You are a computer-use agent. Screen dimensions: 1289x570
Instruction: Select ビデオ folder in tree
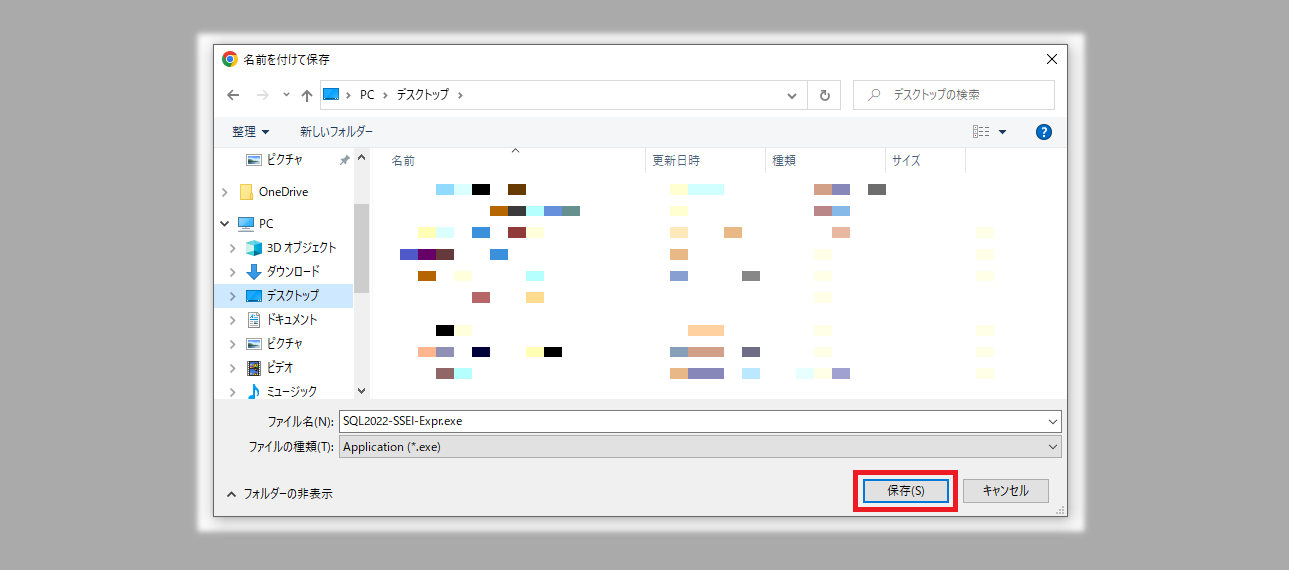pyautogui.click(x=279, y=368)
